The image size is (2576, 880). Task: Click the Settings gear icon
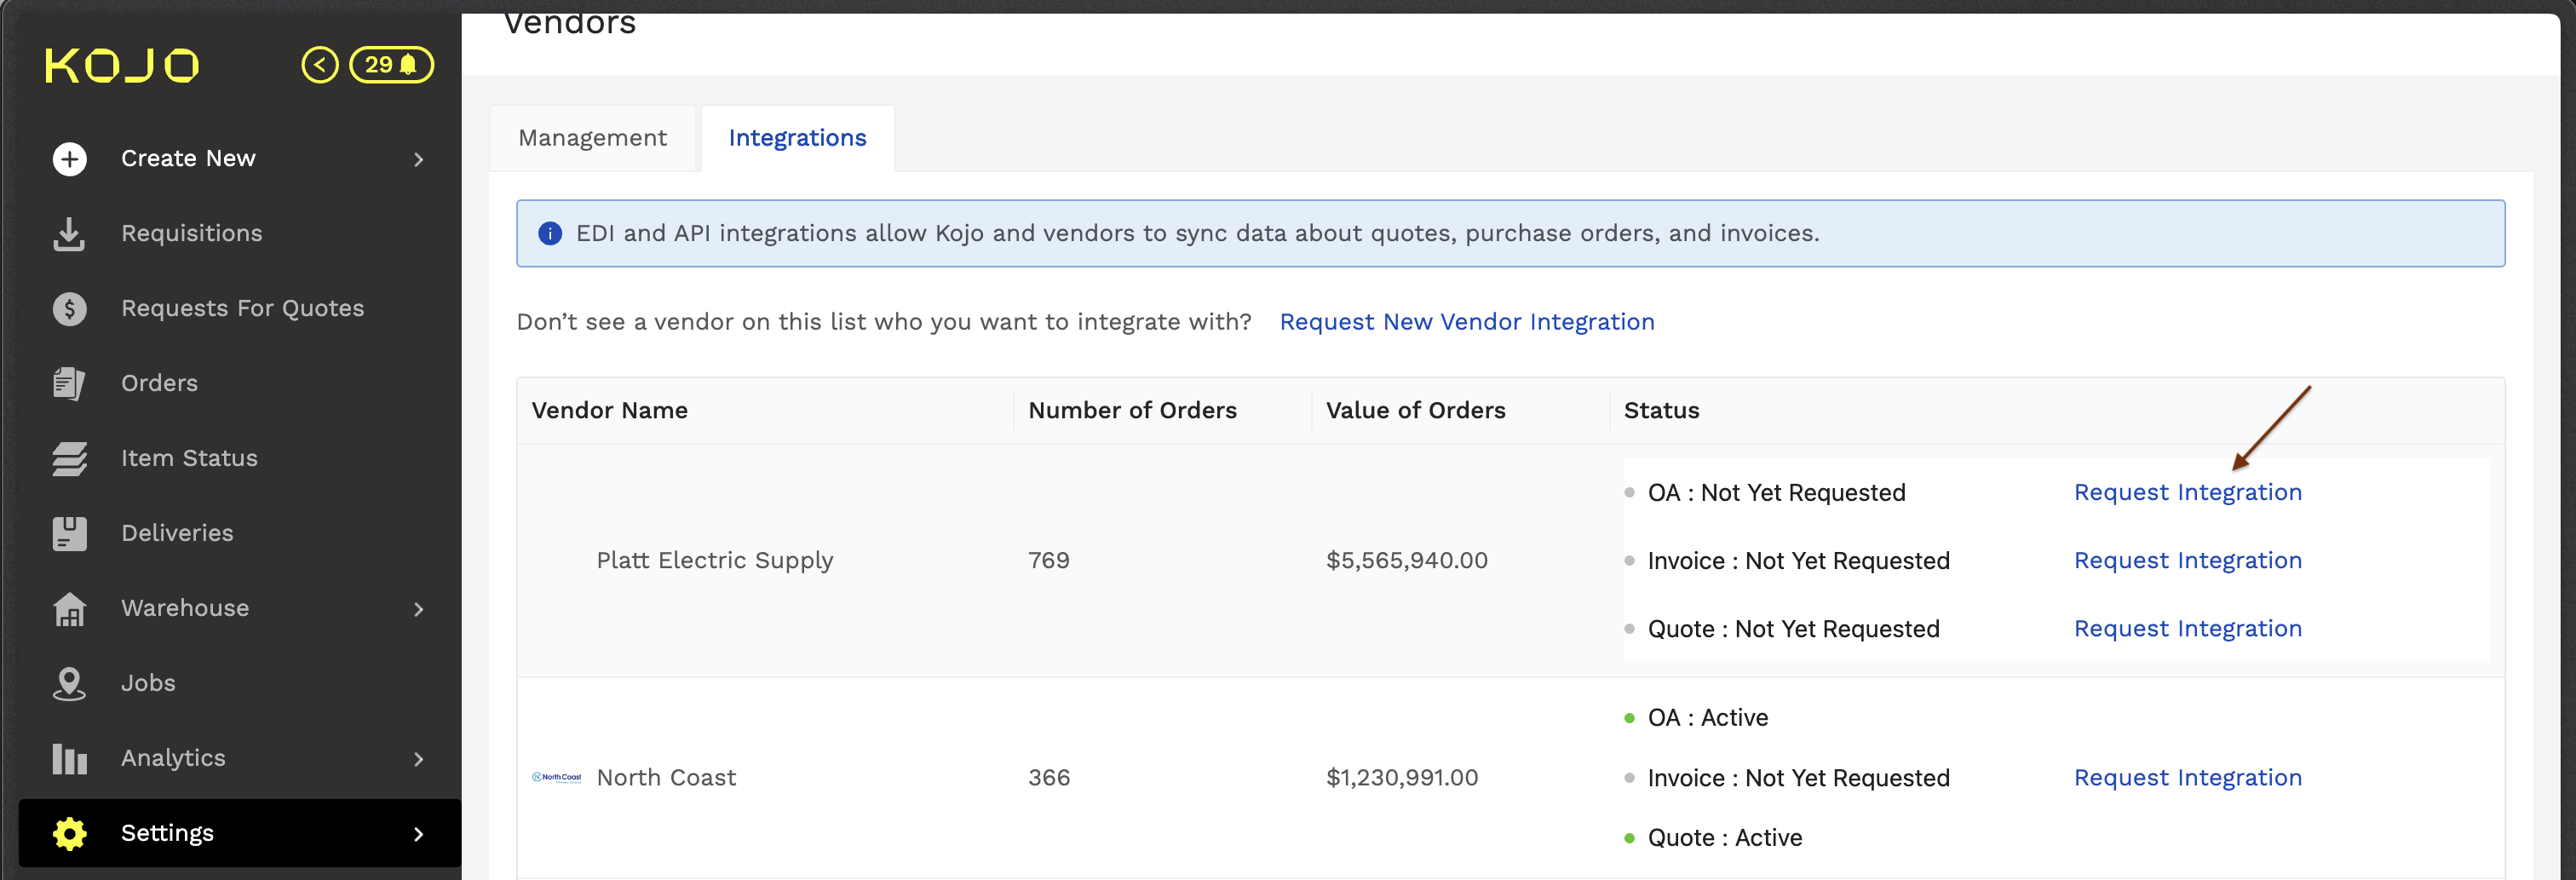coord(69,833)
